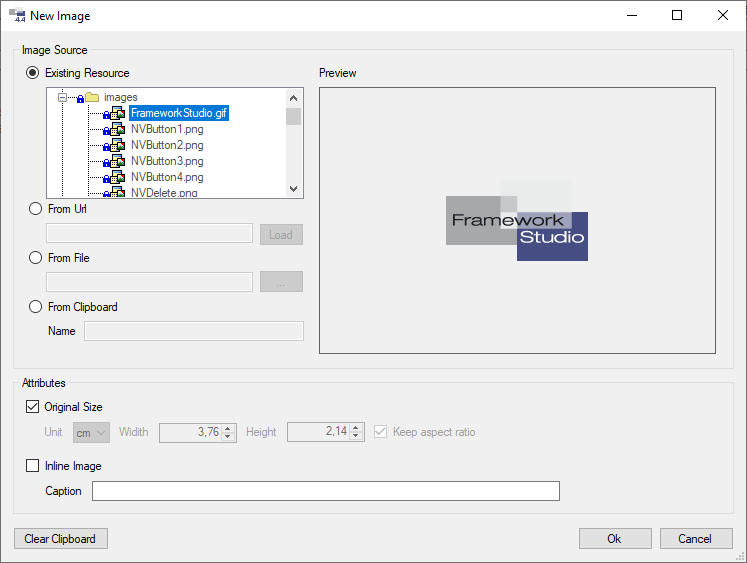Enable the Inline Image checkbox
Image resolution: width=747 pixels, height=563 pixels.
[x=32, y=465]
